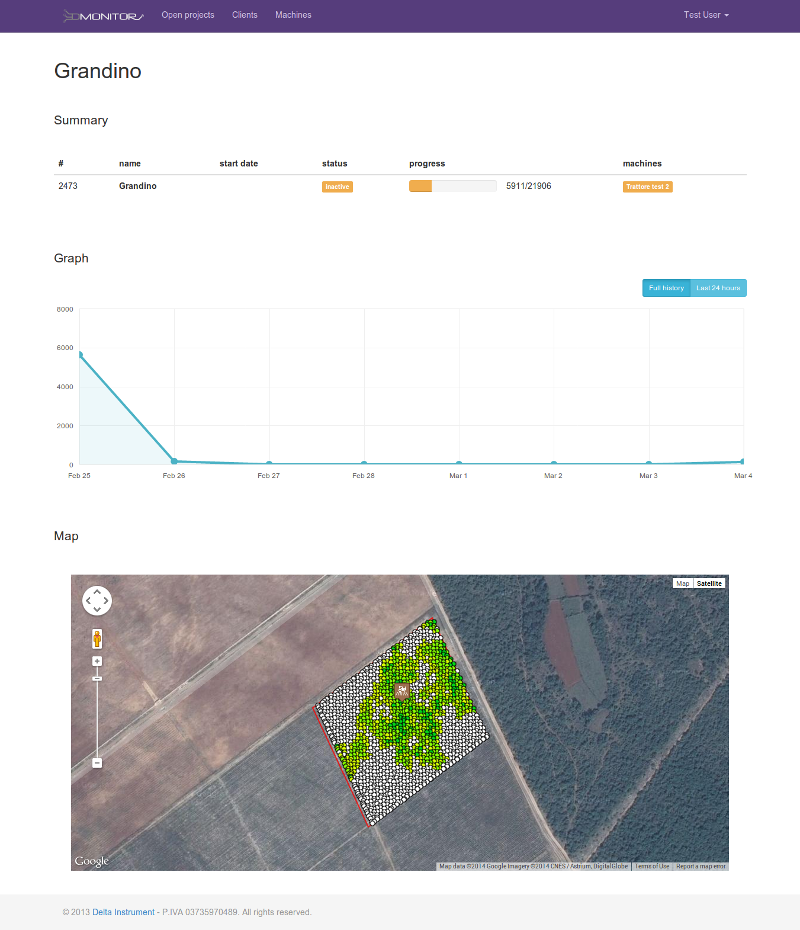Click the map zoom in plus button

[97, 661]
